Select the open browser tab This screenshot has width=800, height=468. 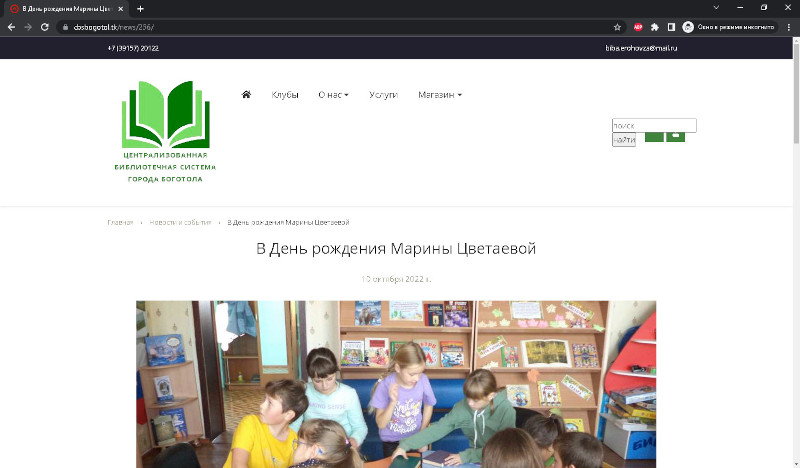pos(65,9)
